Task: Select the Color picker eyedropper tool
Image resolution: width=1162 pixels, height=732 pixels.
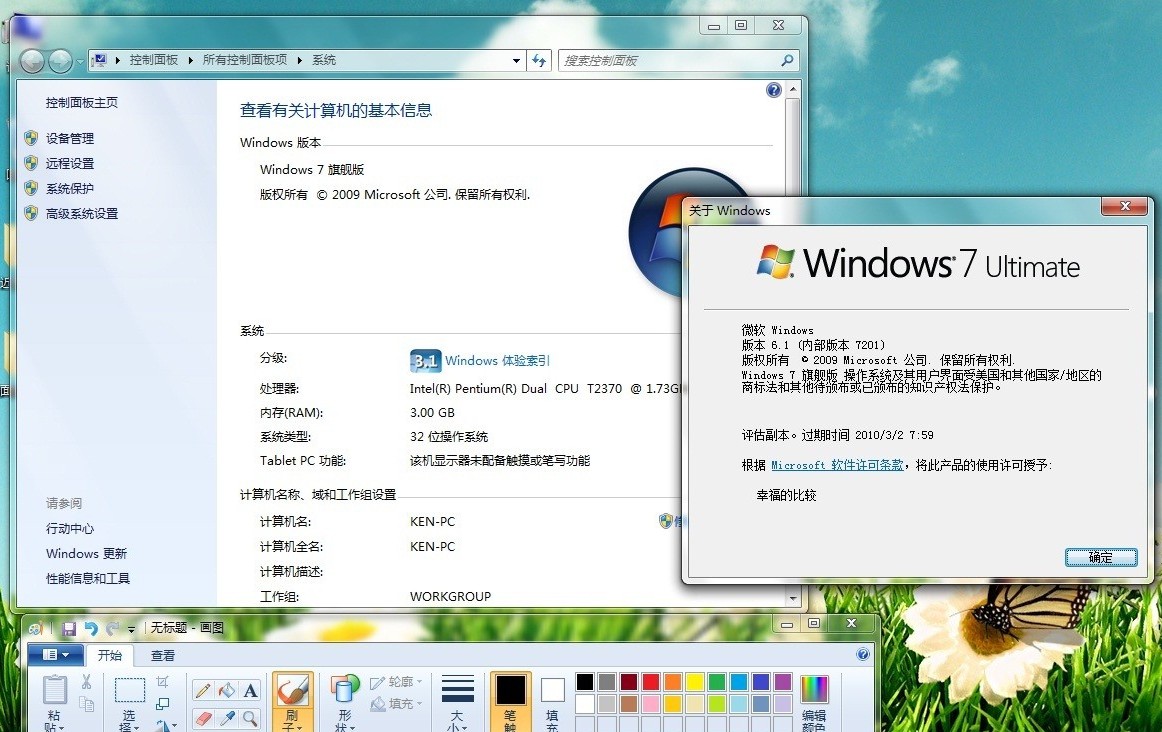Action: click(227, 717)
